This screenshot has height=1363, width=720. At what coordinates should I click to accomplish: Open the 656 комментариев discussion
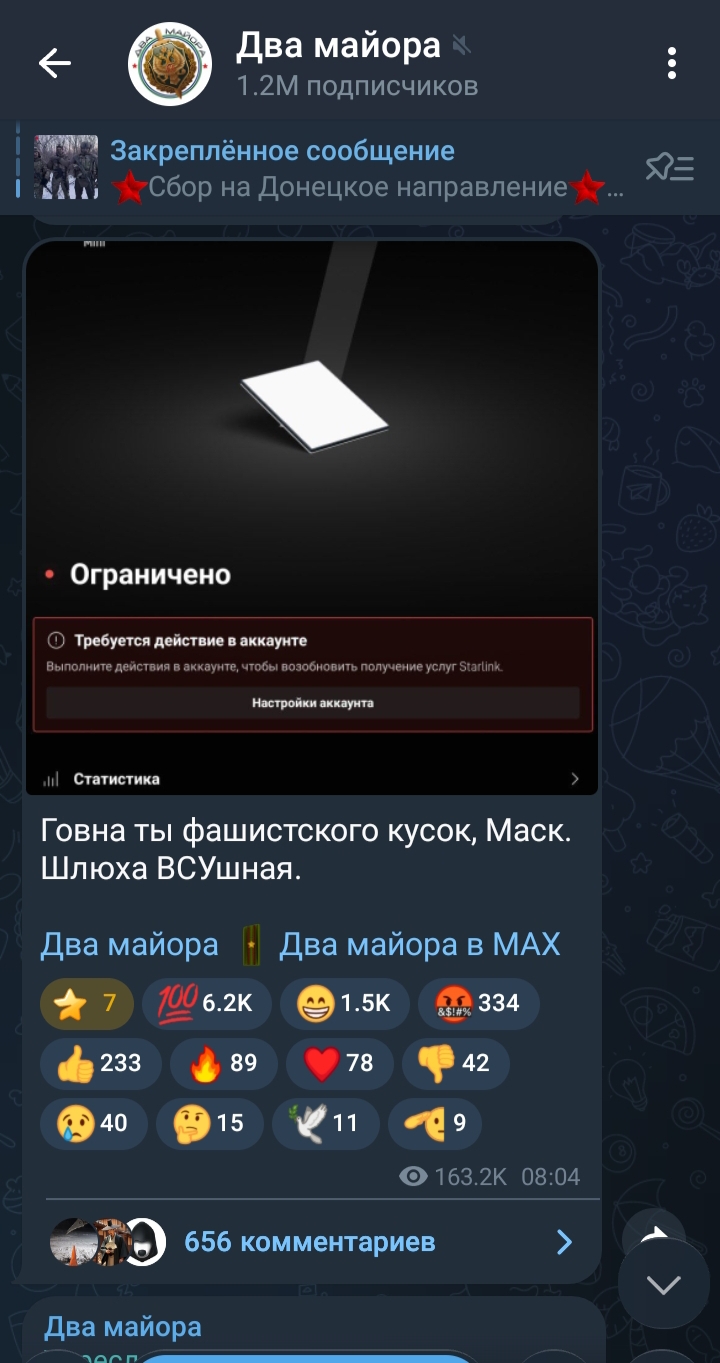[311, 1242]
